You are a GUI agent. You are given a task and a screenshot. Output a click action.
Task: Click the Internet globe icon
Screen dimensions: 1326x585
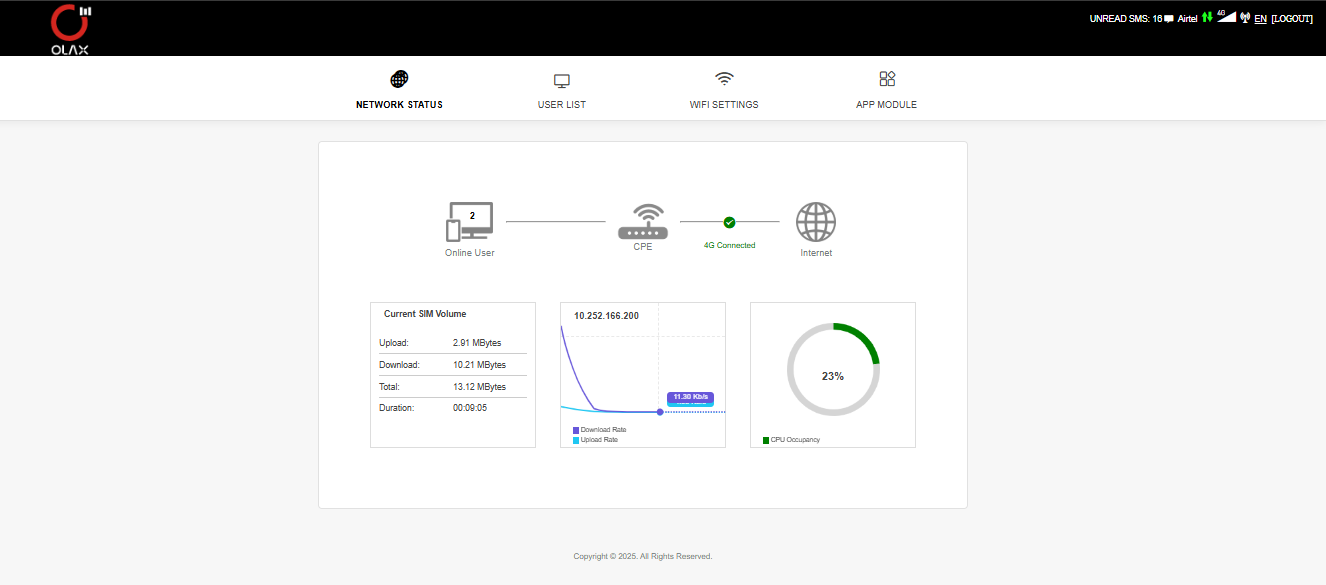tap(816, 222)
